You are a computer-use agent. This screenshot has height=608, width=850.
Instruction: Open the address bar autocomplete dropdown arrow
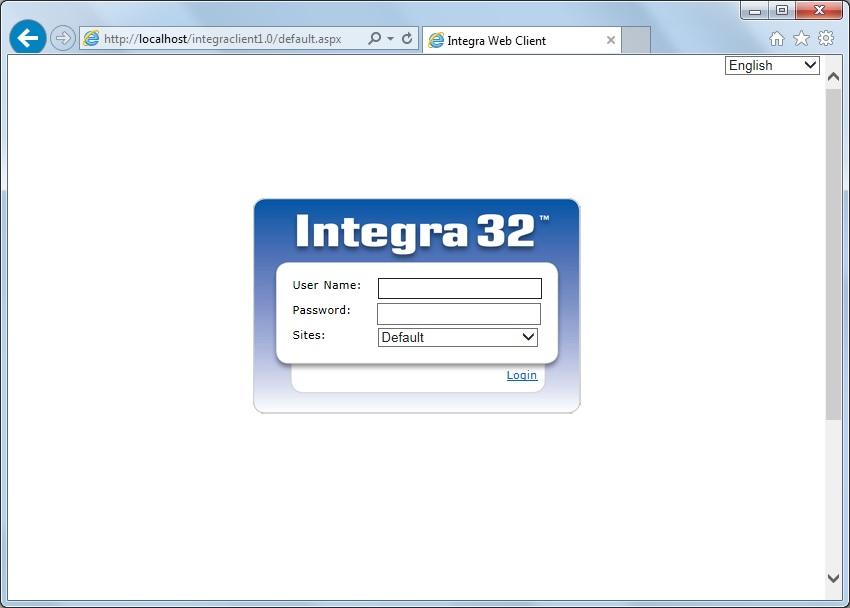coord(390,38)
